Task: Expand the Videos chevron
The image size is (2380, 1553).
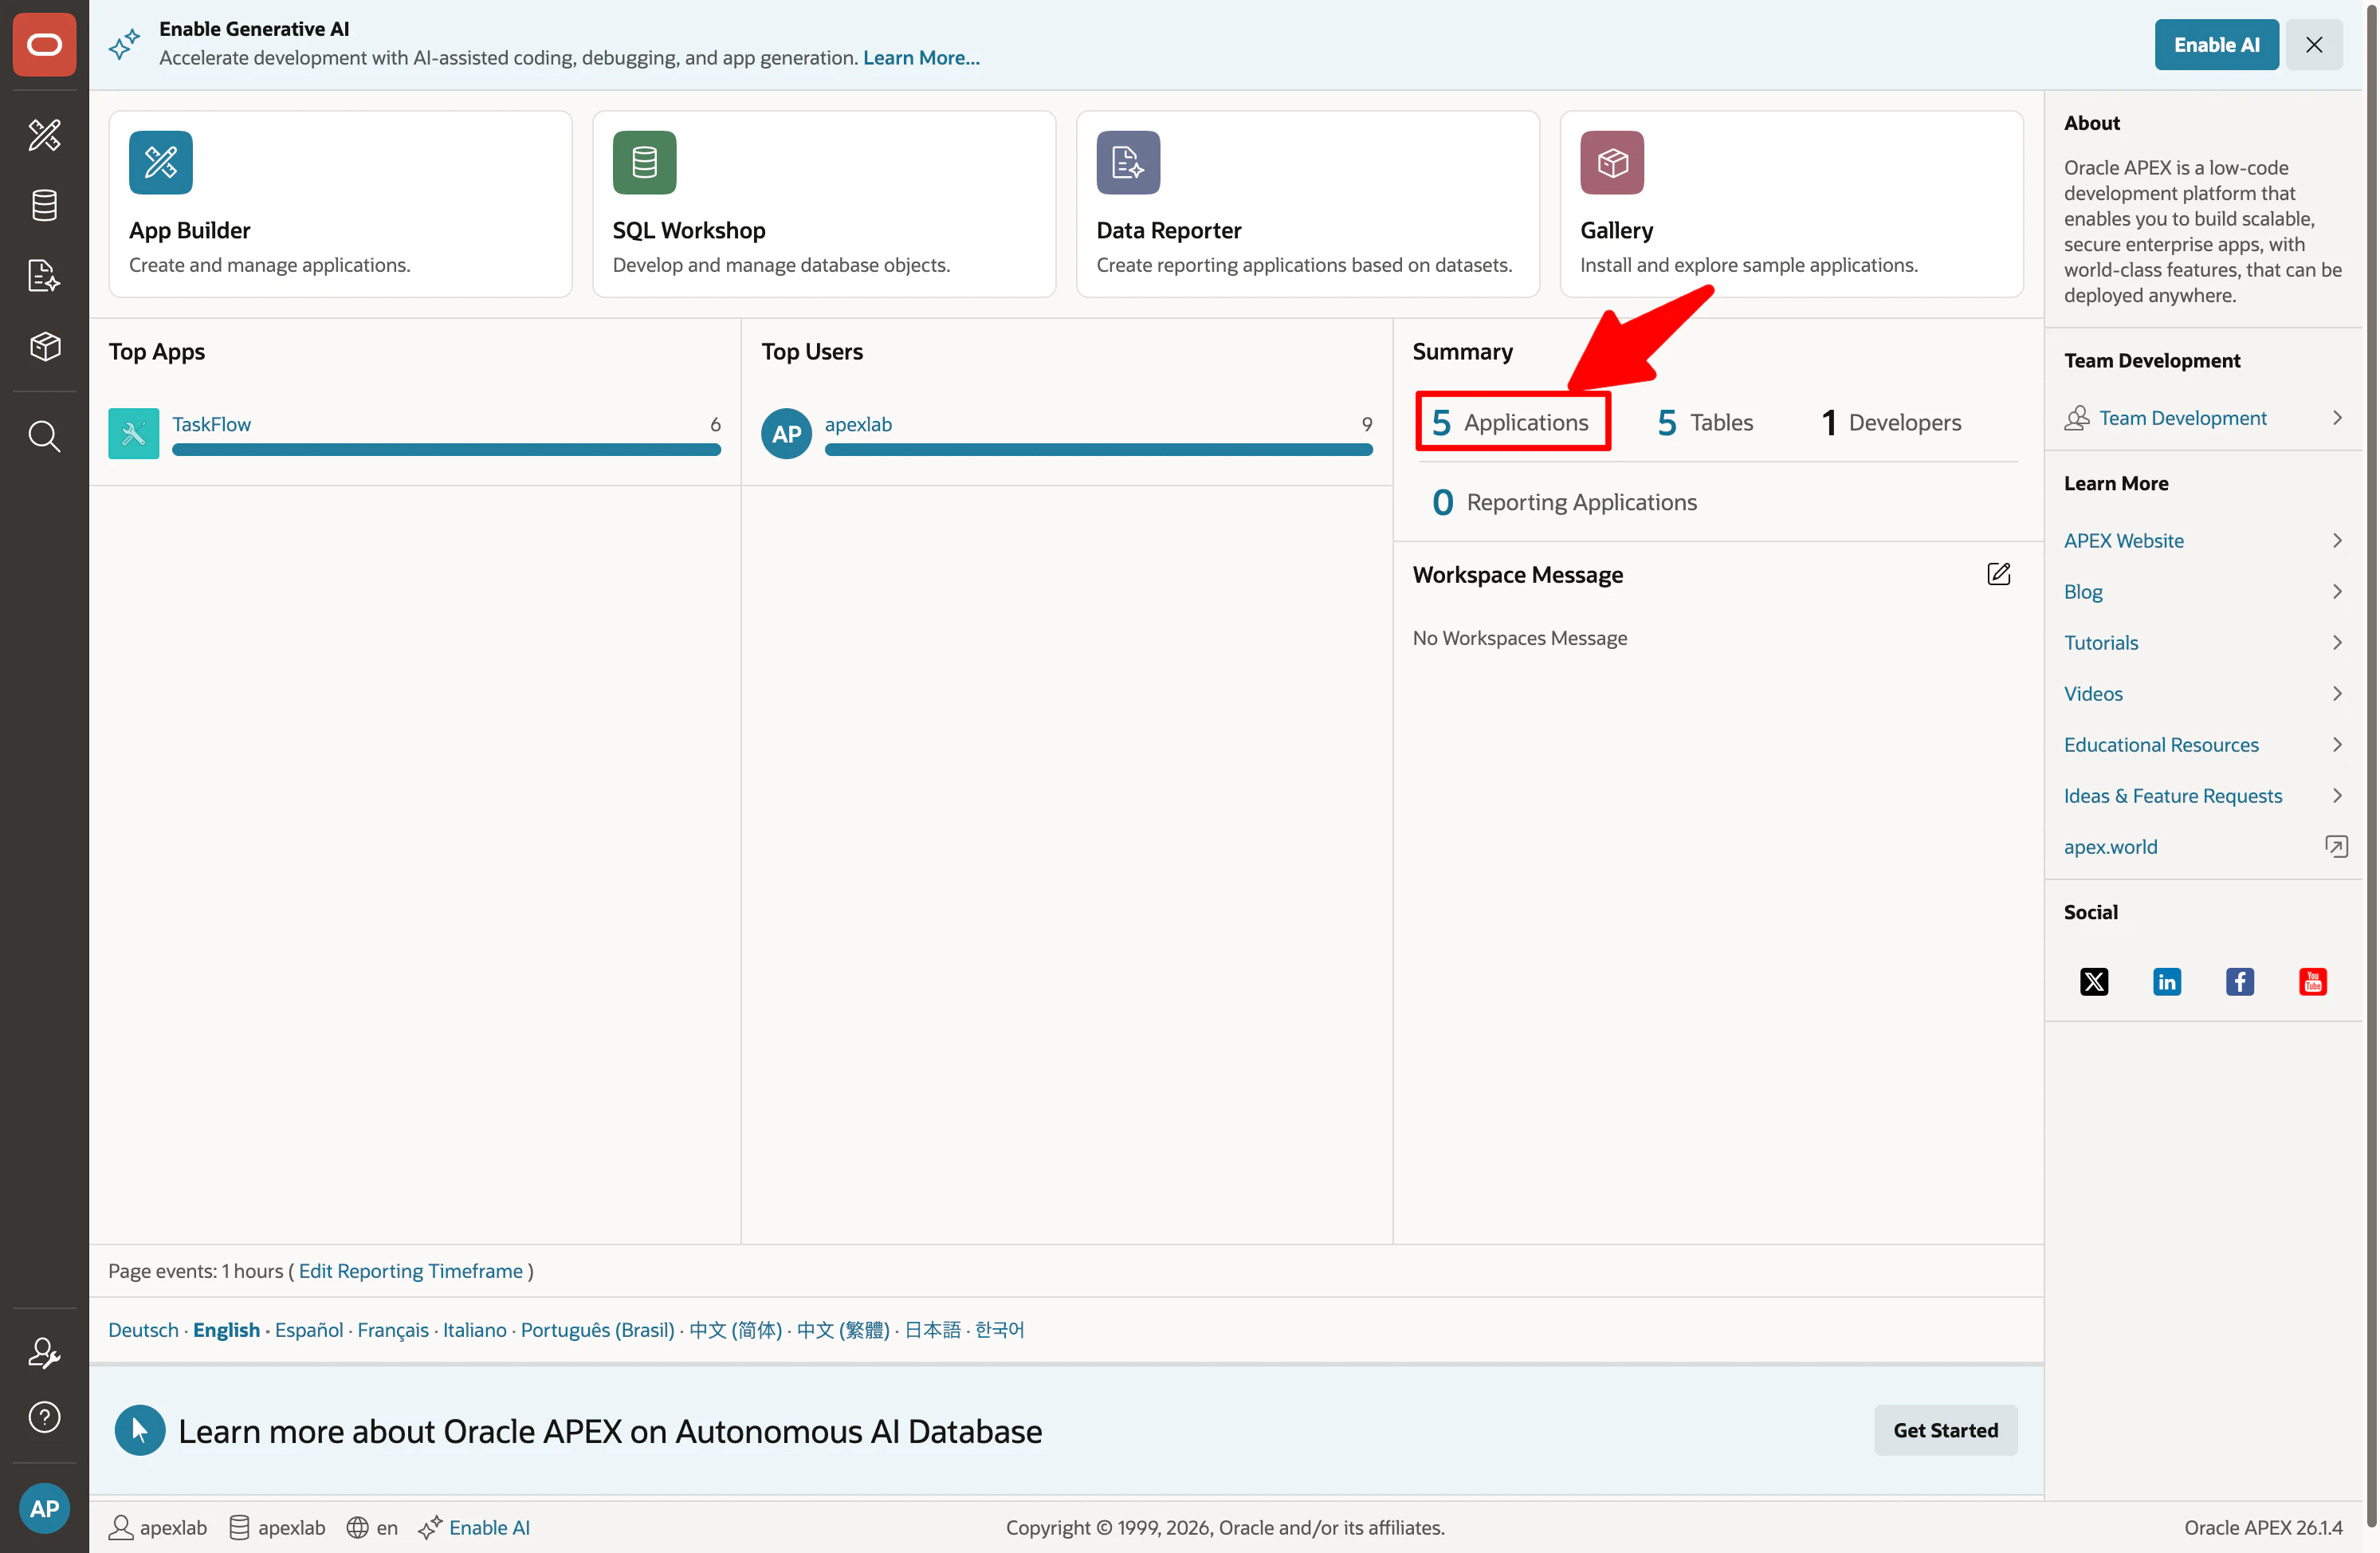Action: click(2338, 693)
